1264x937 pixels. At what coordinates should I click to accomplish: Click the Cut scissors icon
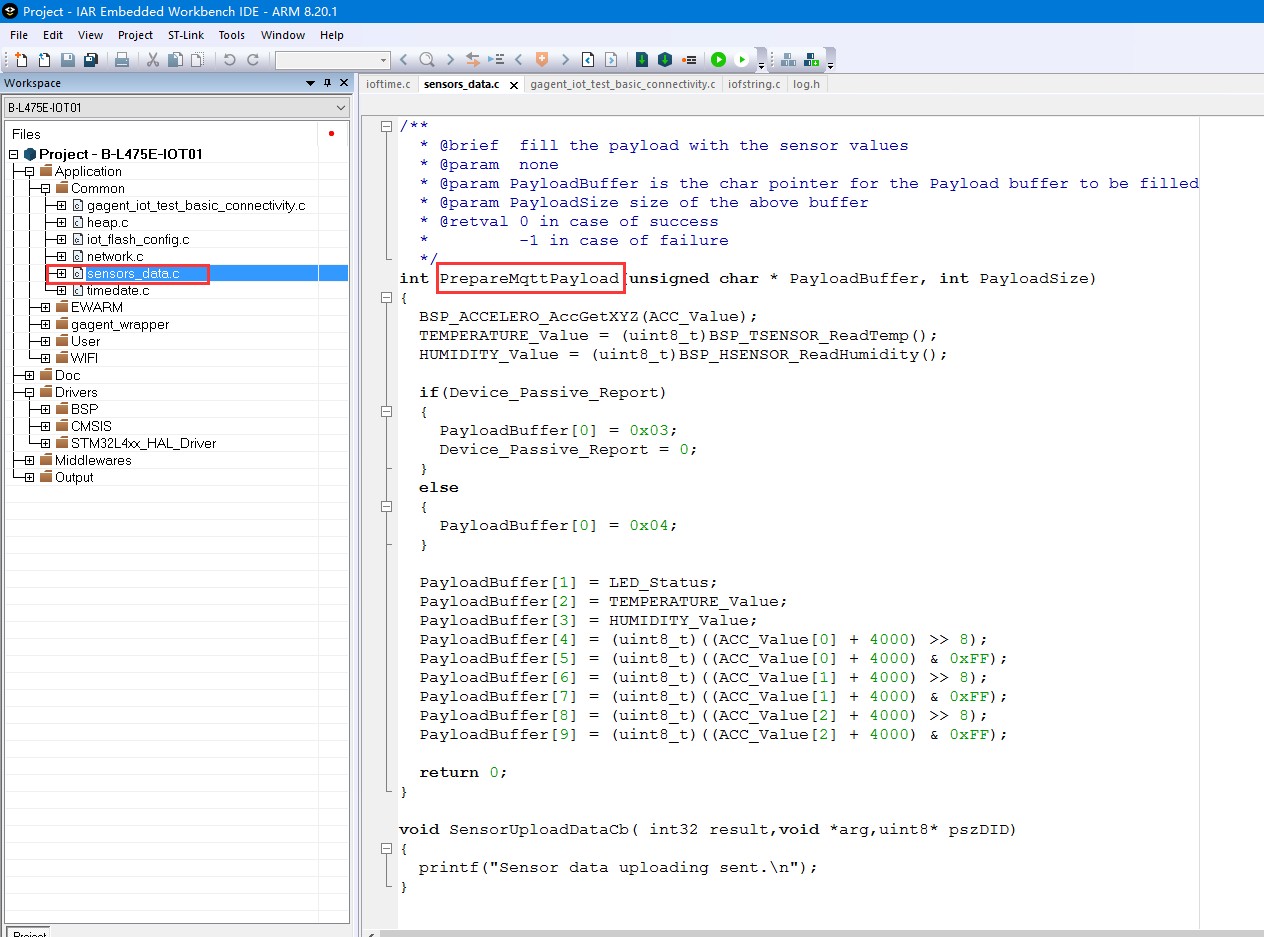153,60
